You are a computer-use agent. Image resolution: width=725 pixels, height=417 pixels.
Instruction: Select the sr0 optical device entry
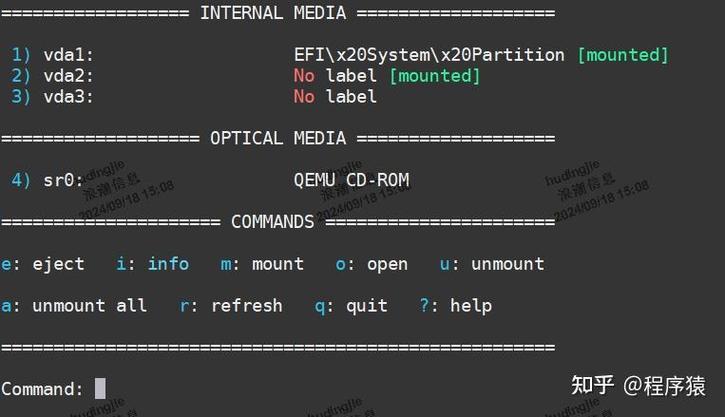click(x=63, y=180)
